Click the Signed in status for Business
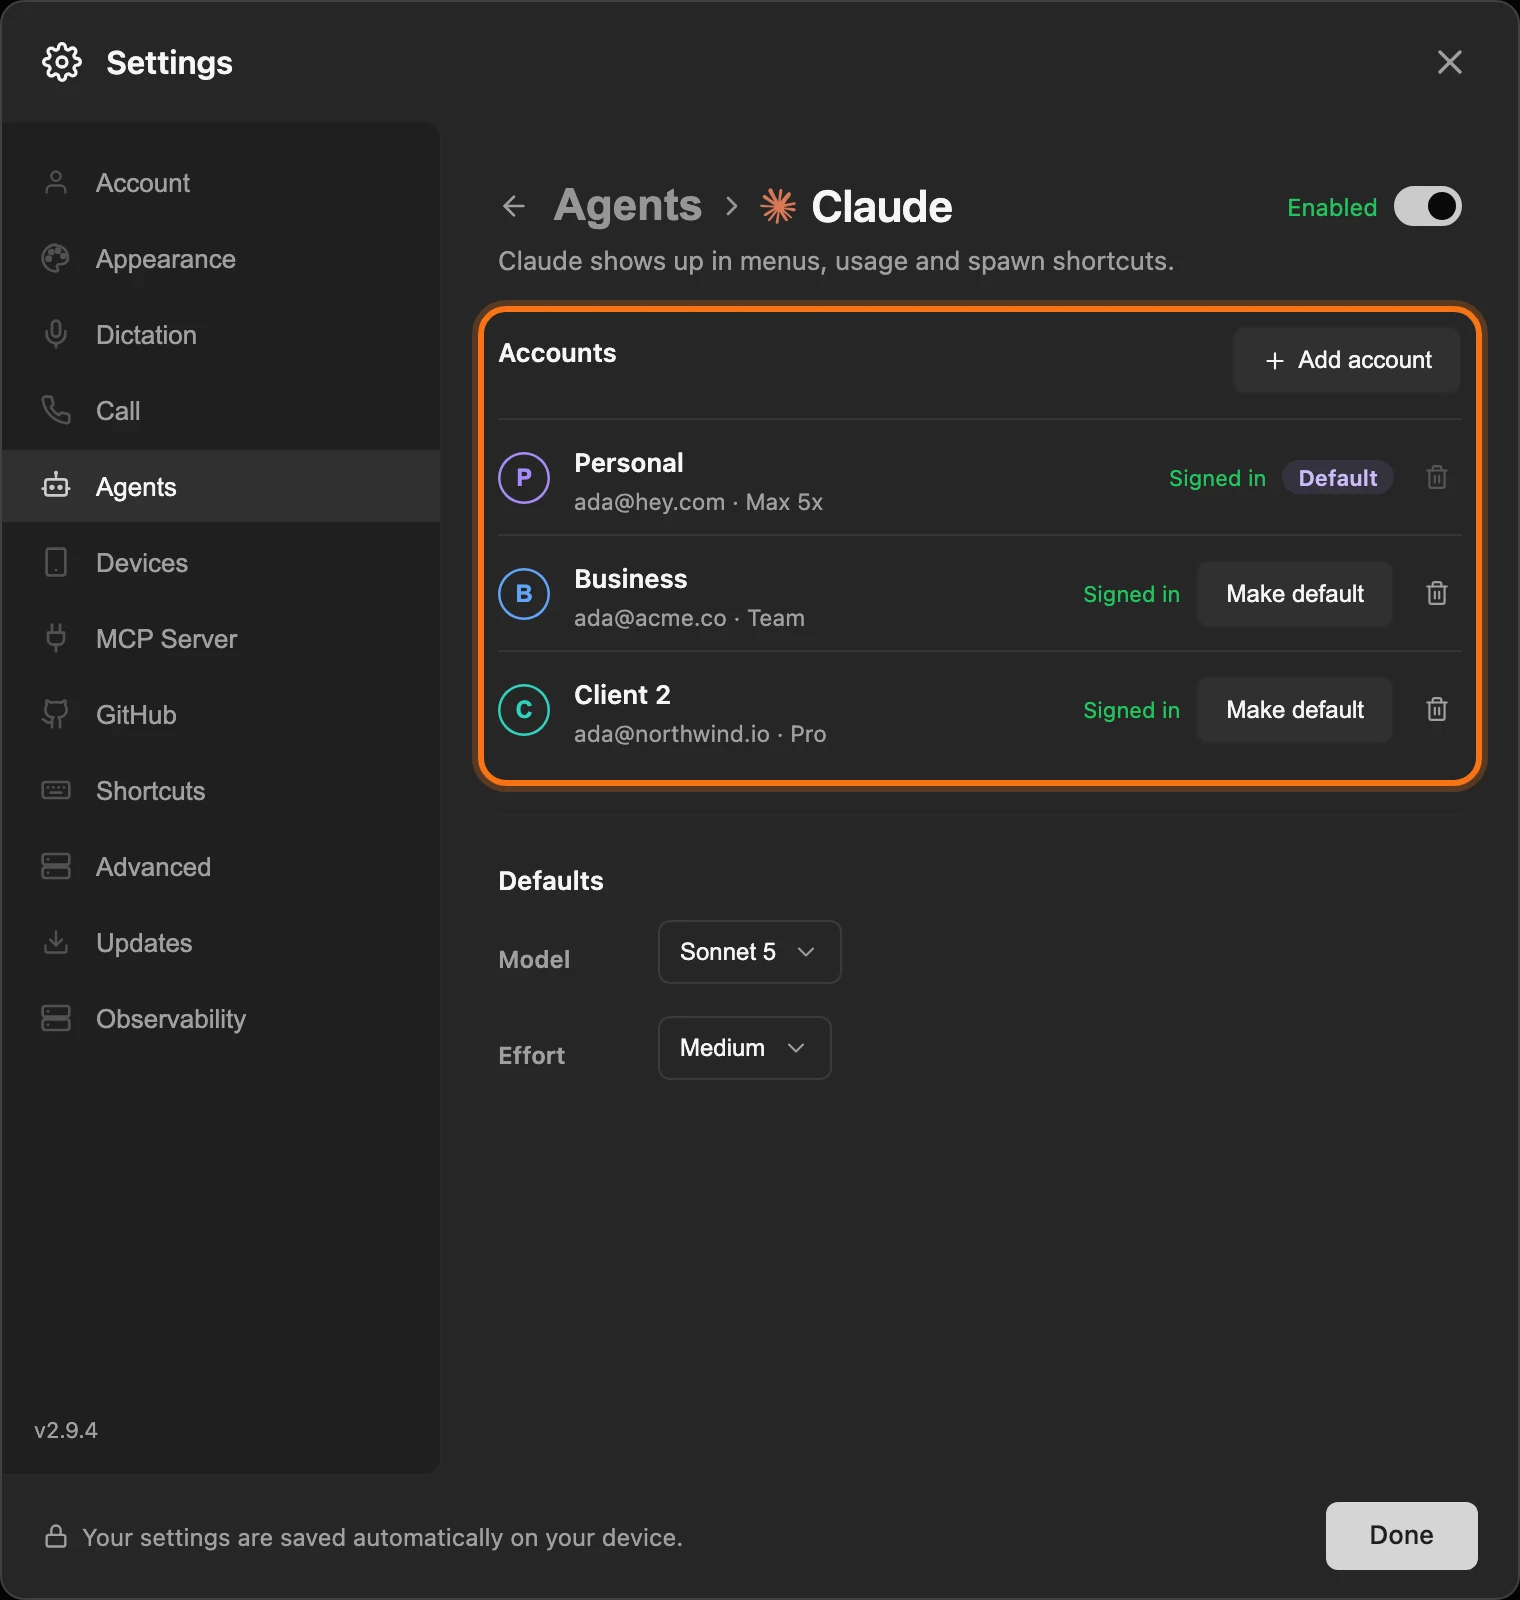This screenshot has height=1600, width=1520. tap(1131, 594)
